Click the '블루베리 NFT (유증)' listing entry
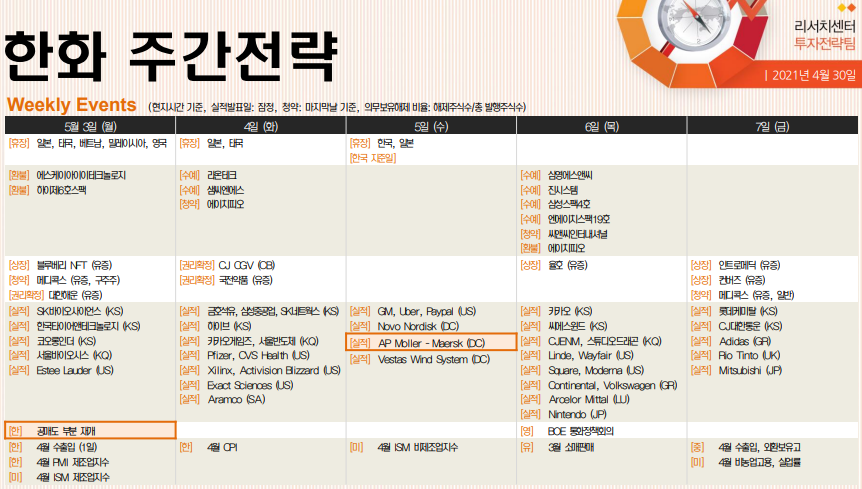This screenshot has height=489, width=862. [x=74, y=265]
